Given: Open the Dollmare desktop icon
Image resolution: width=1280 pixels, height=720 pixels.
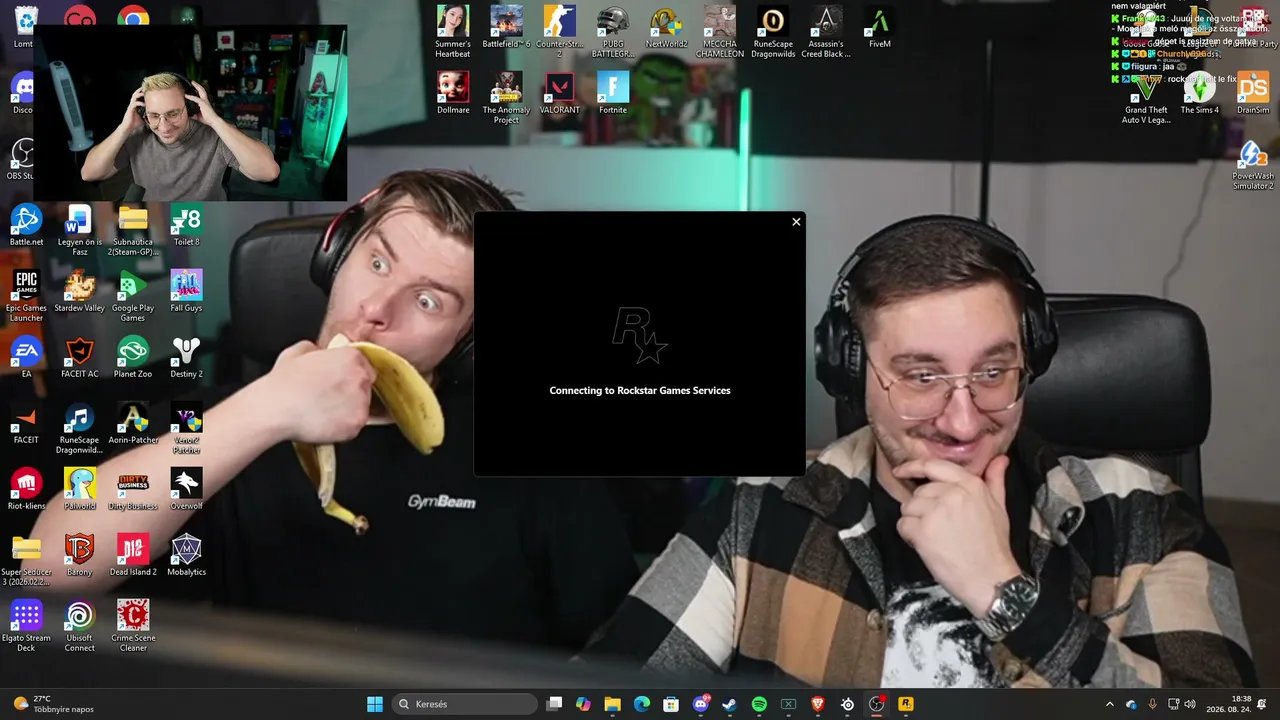Looking at the screenshot, I should (x=453, y=93).
